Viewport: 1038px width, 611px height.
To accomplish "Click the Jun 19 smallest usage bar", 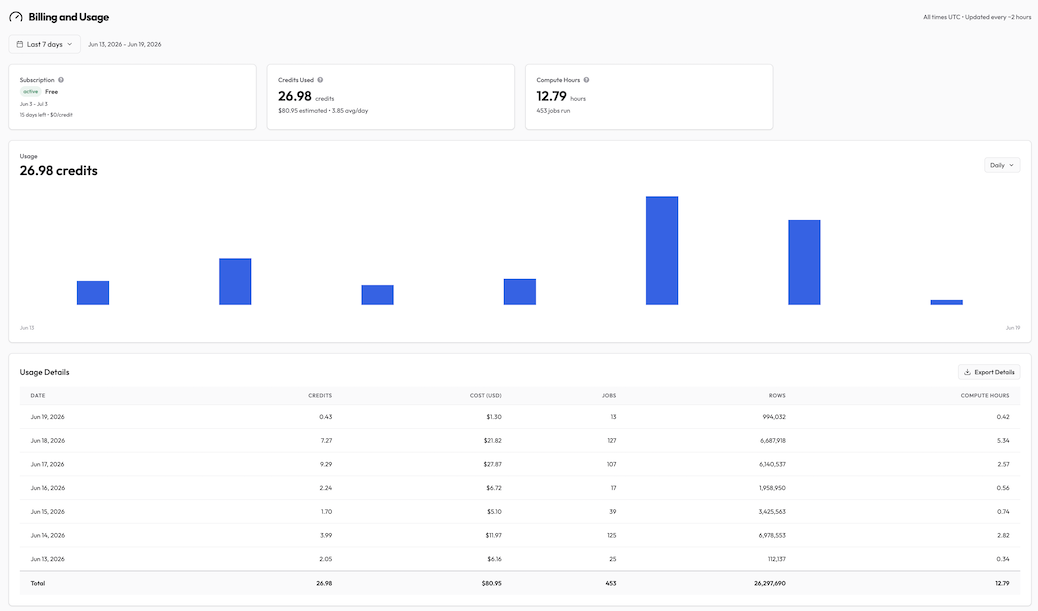I will 947,303.
